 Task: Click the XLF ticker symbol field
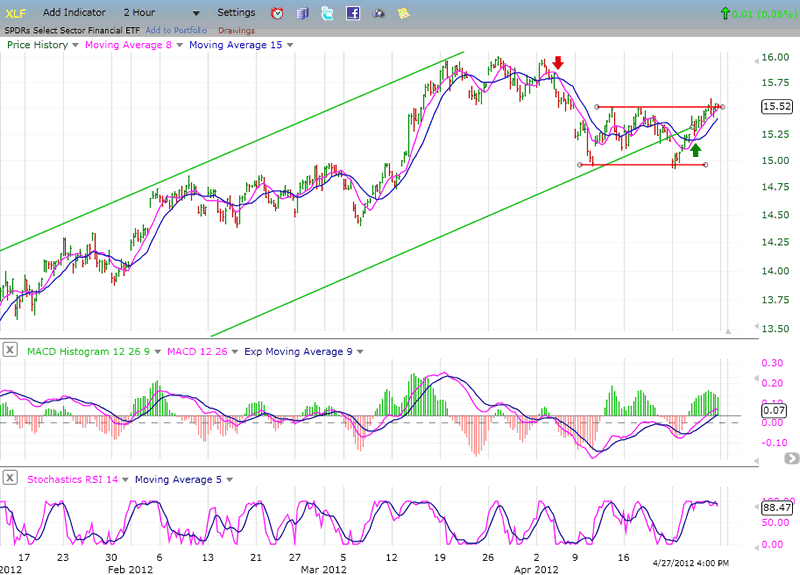tap(17, 13)
